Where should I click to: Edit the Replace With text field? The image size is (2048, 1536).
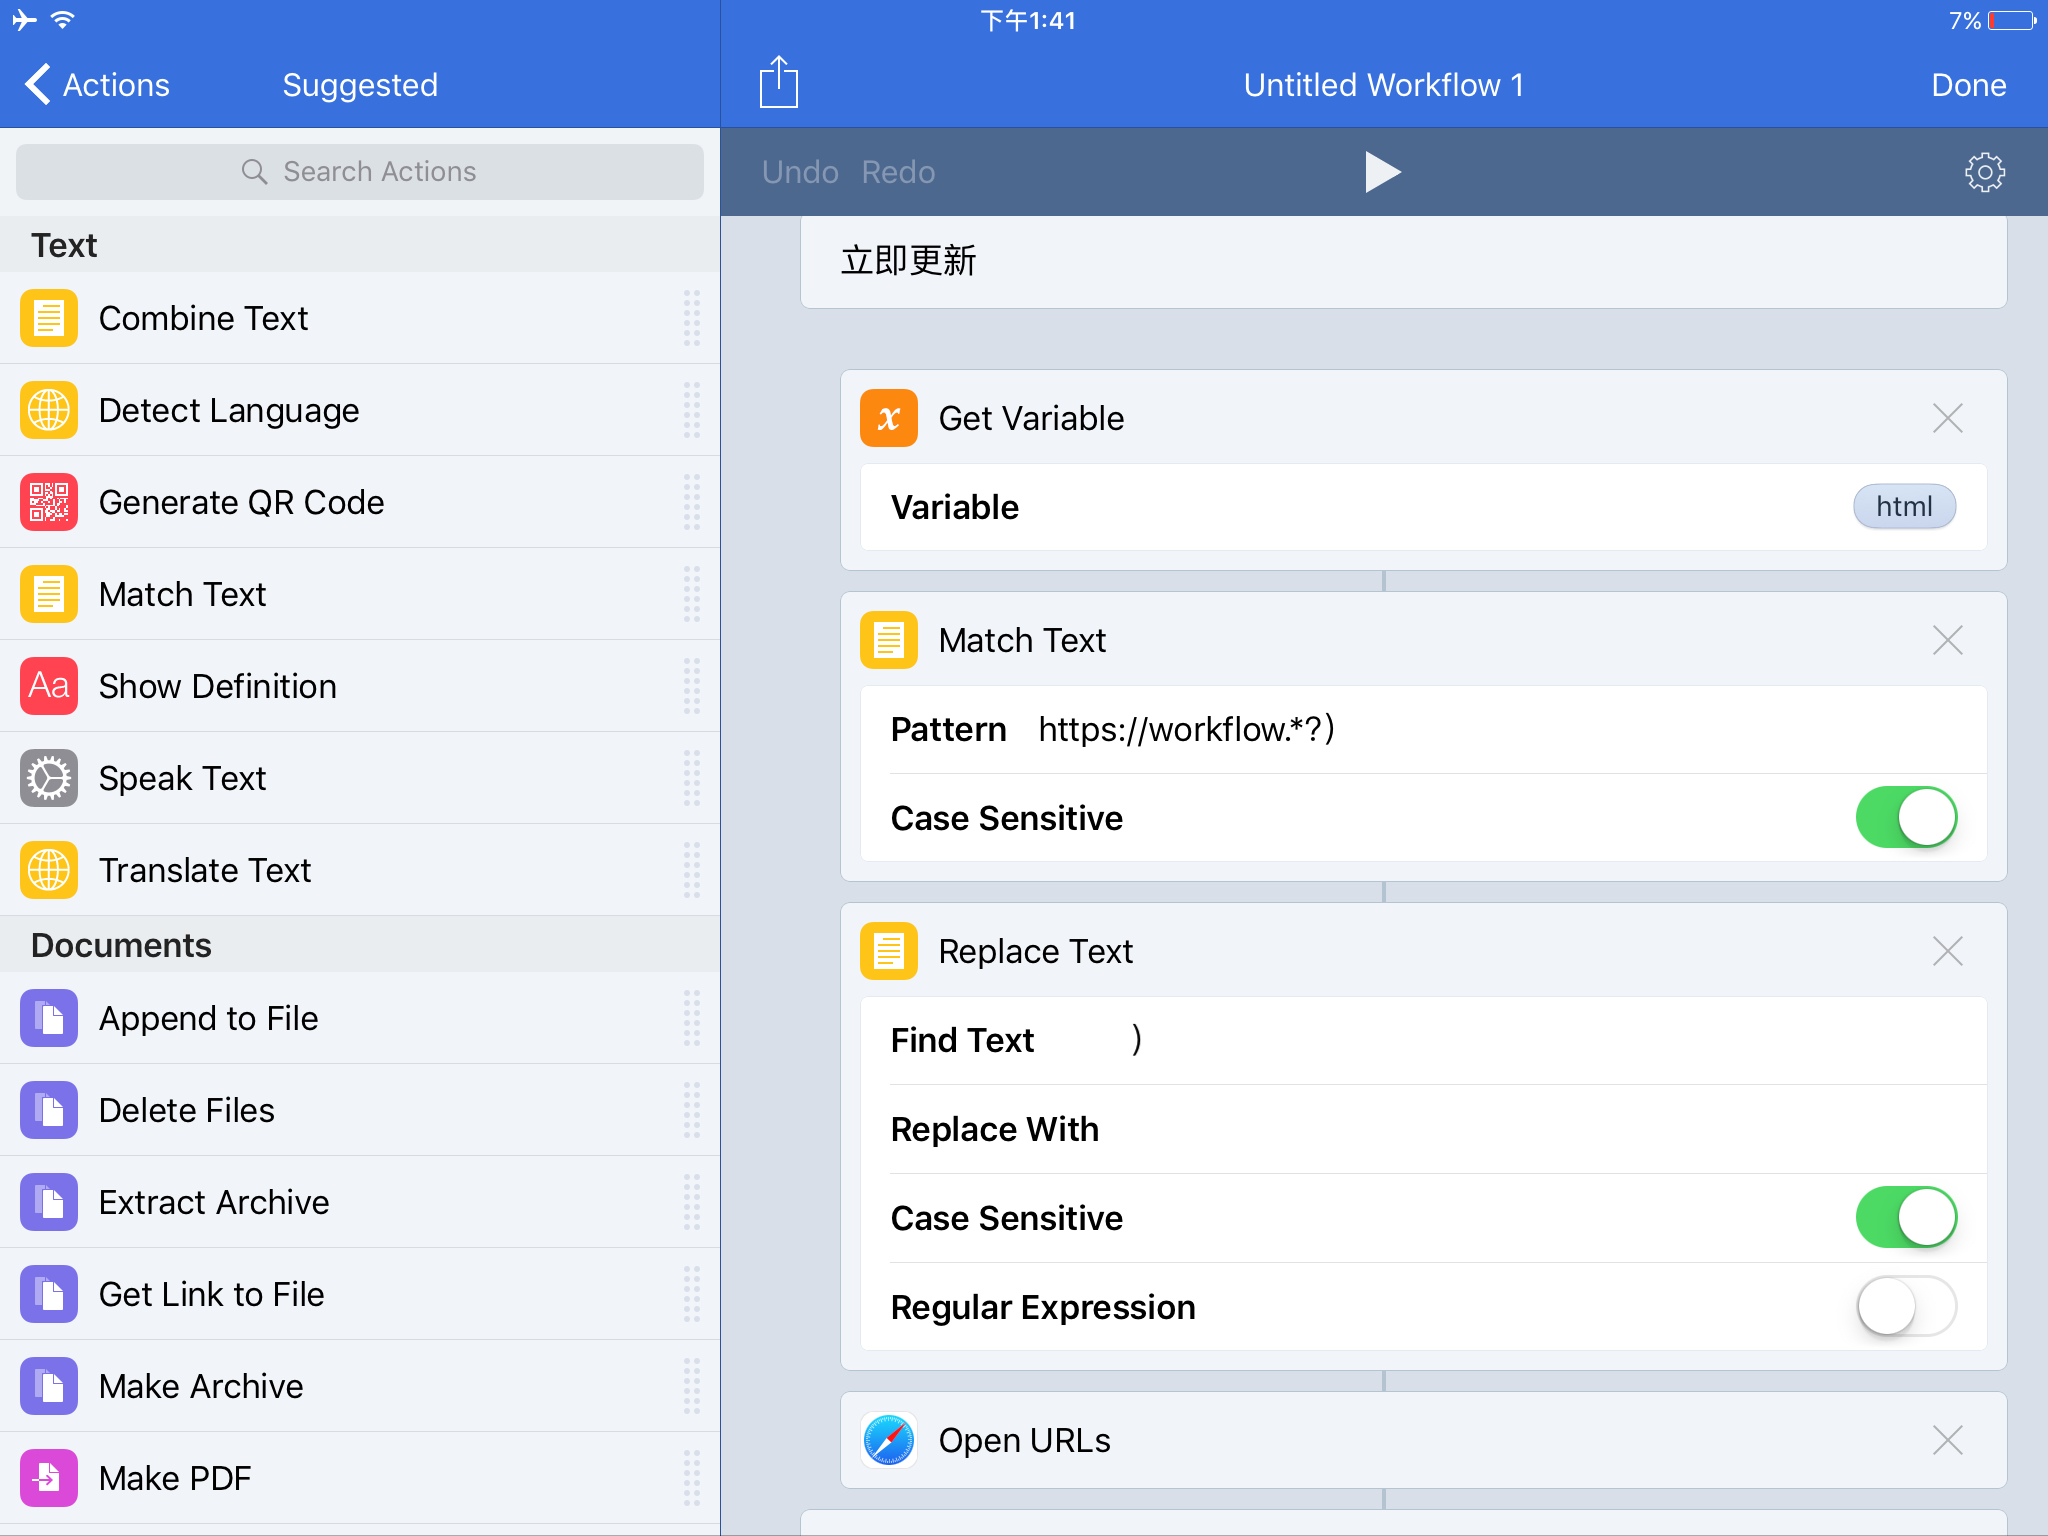pos(1500,1129)
